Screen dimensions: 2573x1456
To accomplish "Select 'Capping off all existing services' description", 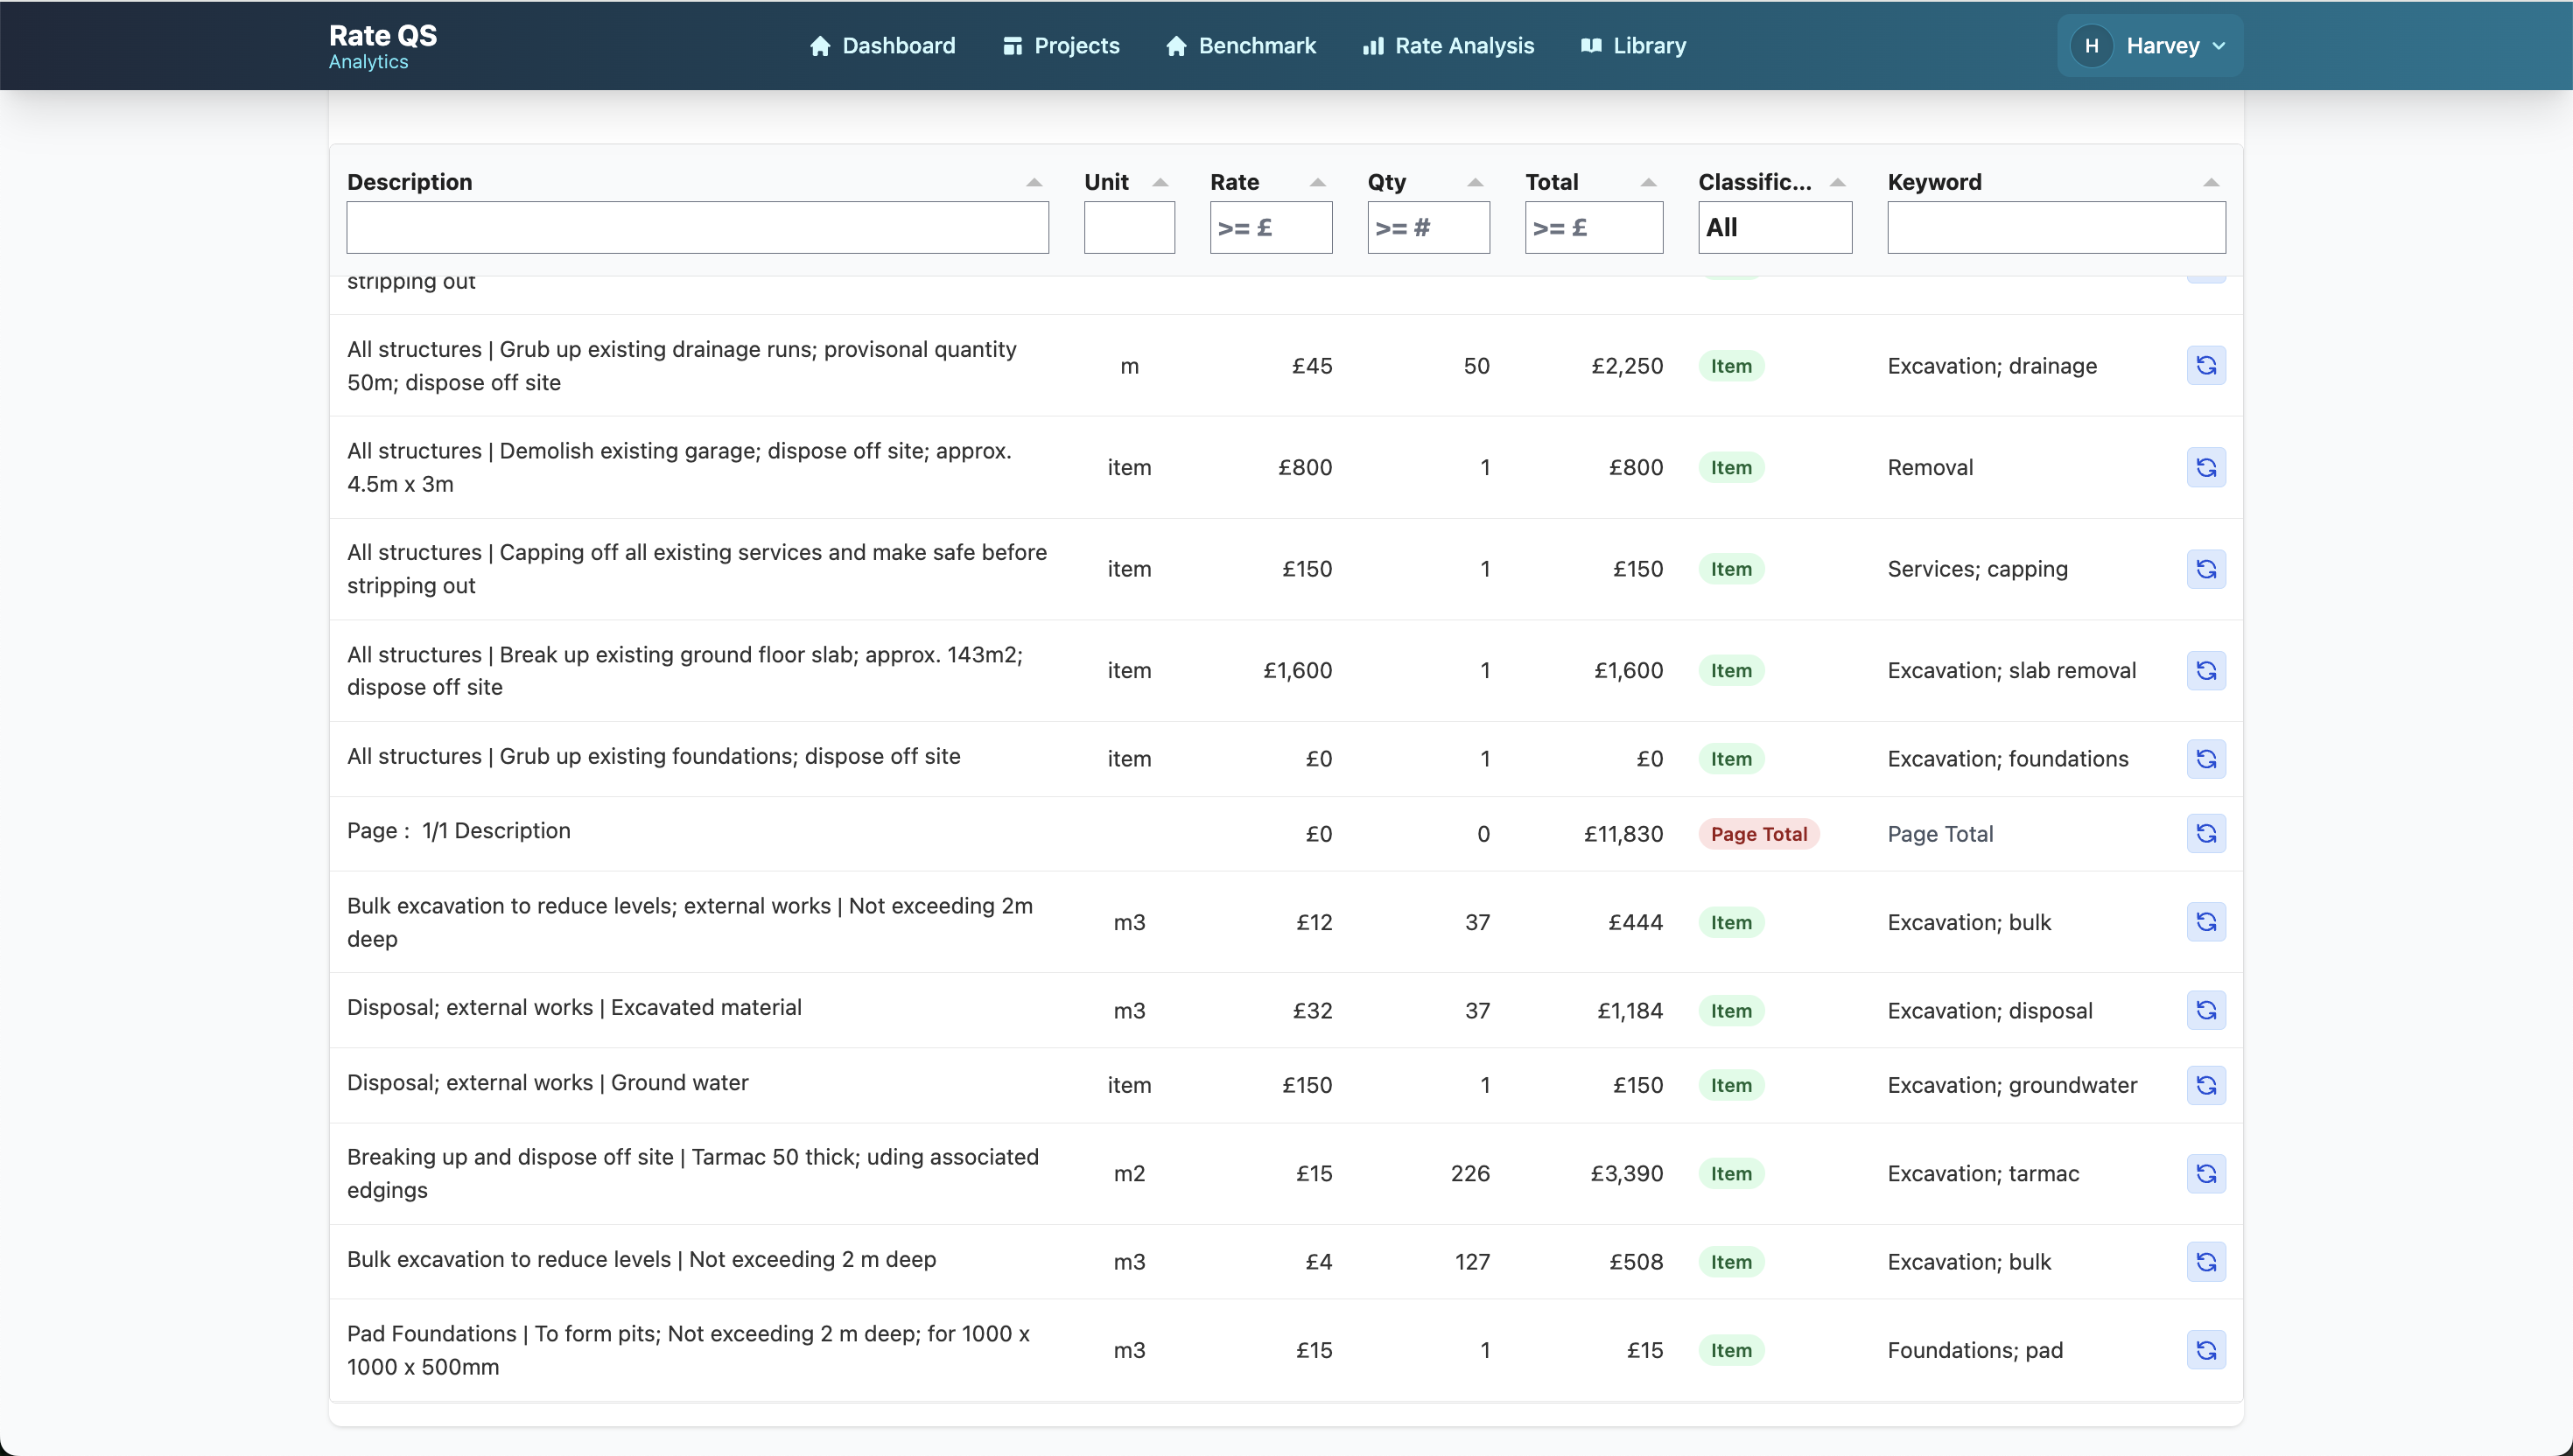I will [x=697, y=569].
